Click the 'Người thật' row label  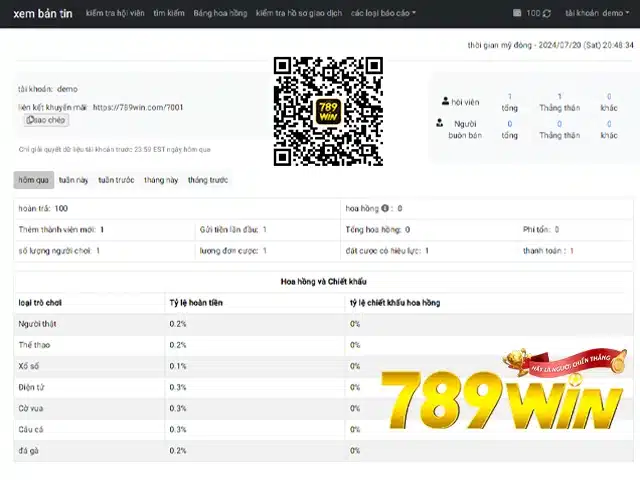click(x=38, y=324)
